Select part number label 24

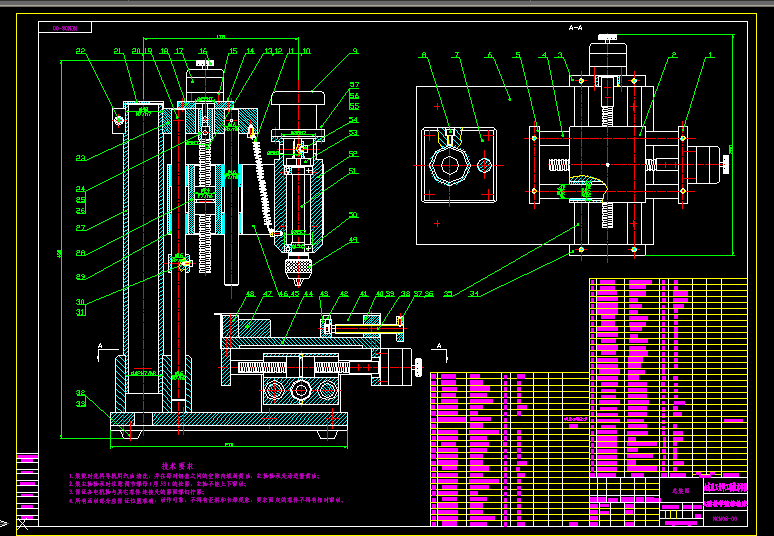[x=80, y=189]
